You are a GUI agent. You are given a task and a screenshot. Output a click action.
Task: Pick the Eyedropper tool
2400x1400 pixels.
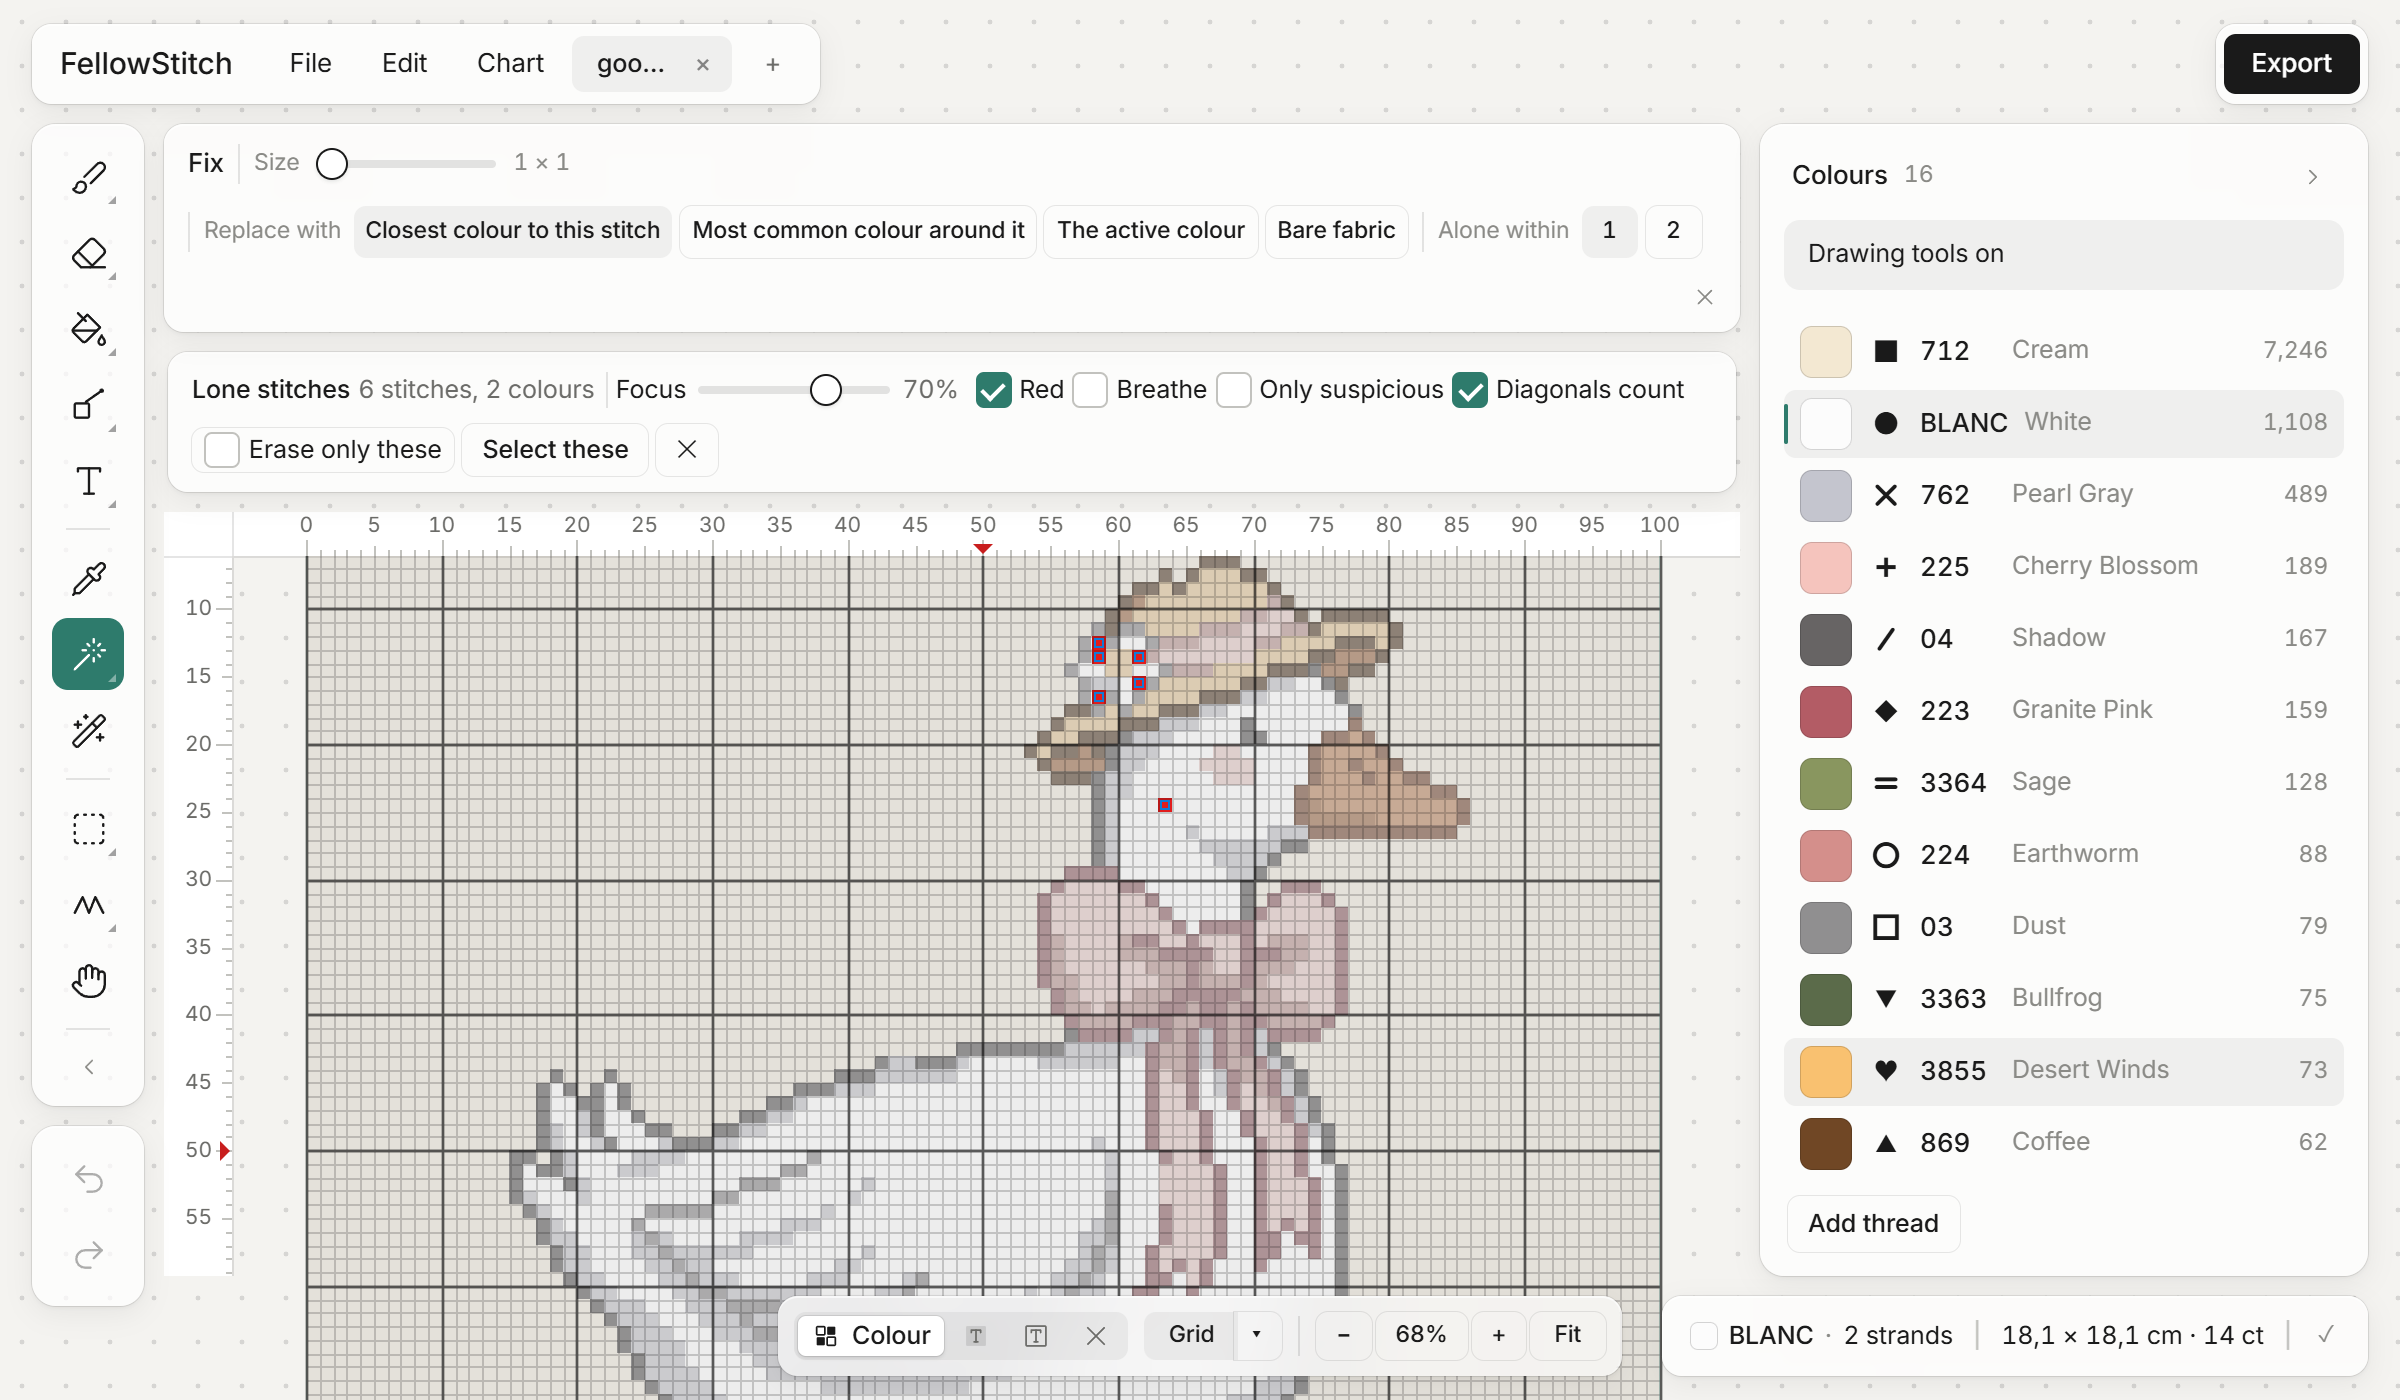[89, 578]
